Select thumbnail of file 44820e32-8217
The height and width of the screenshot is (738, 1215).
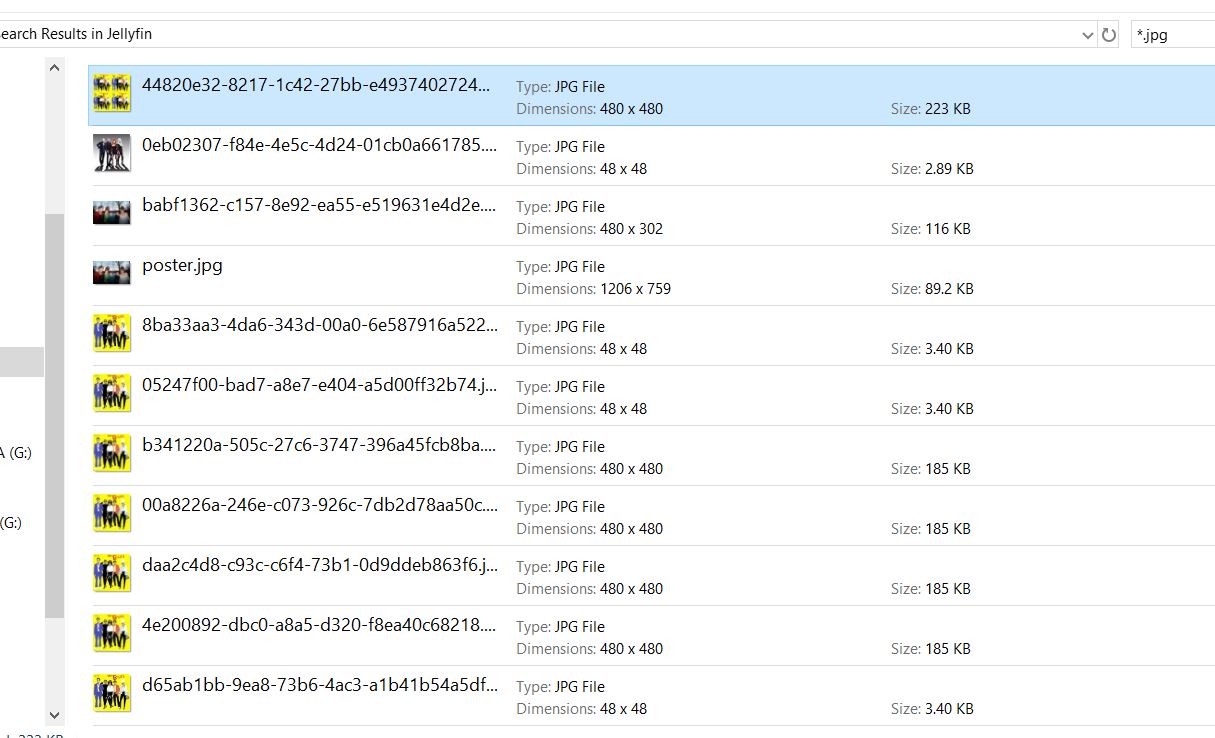click(112, 93)
